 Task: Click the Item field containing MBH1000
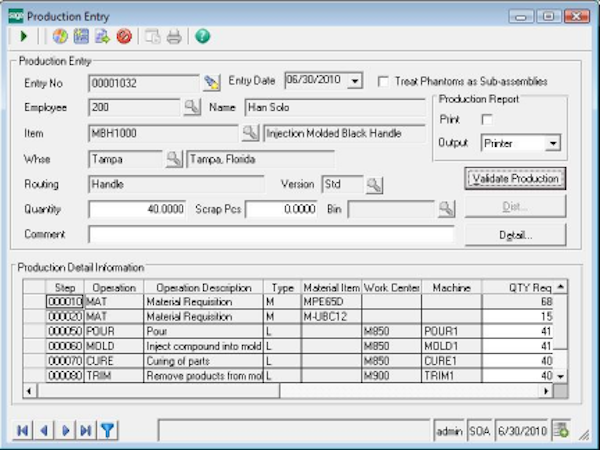[x=163, y=133]
